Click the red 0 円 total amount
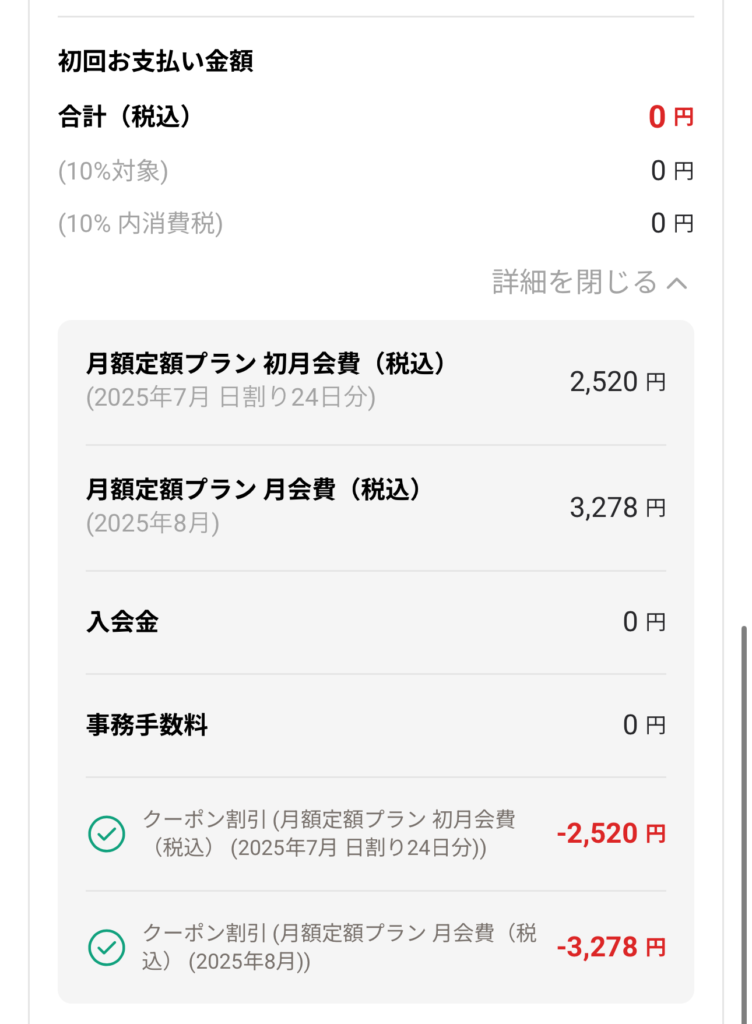 (670, 118)
